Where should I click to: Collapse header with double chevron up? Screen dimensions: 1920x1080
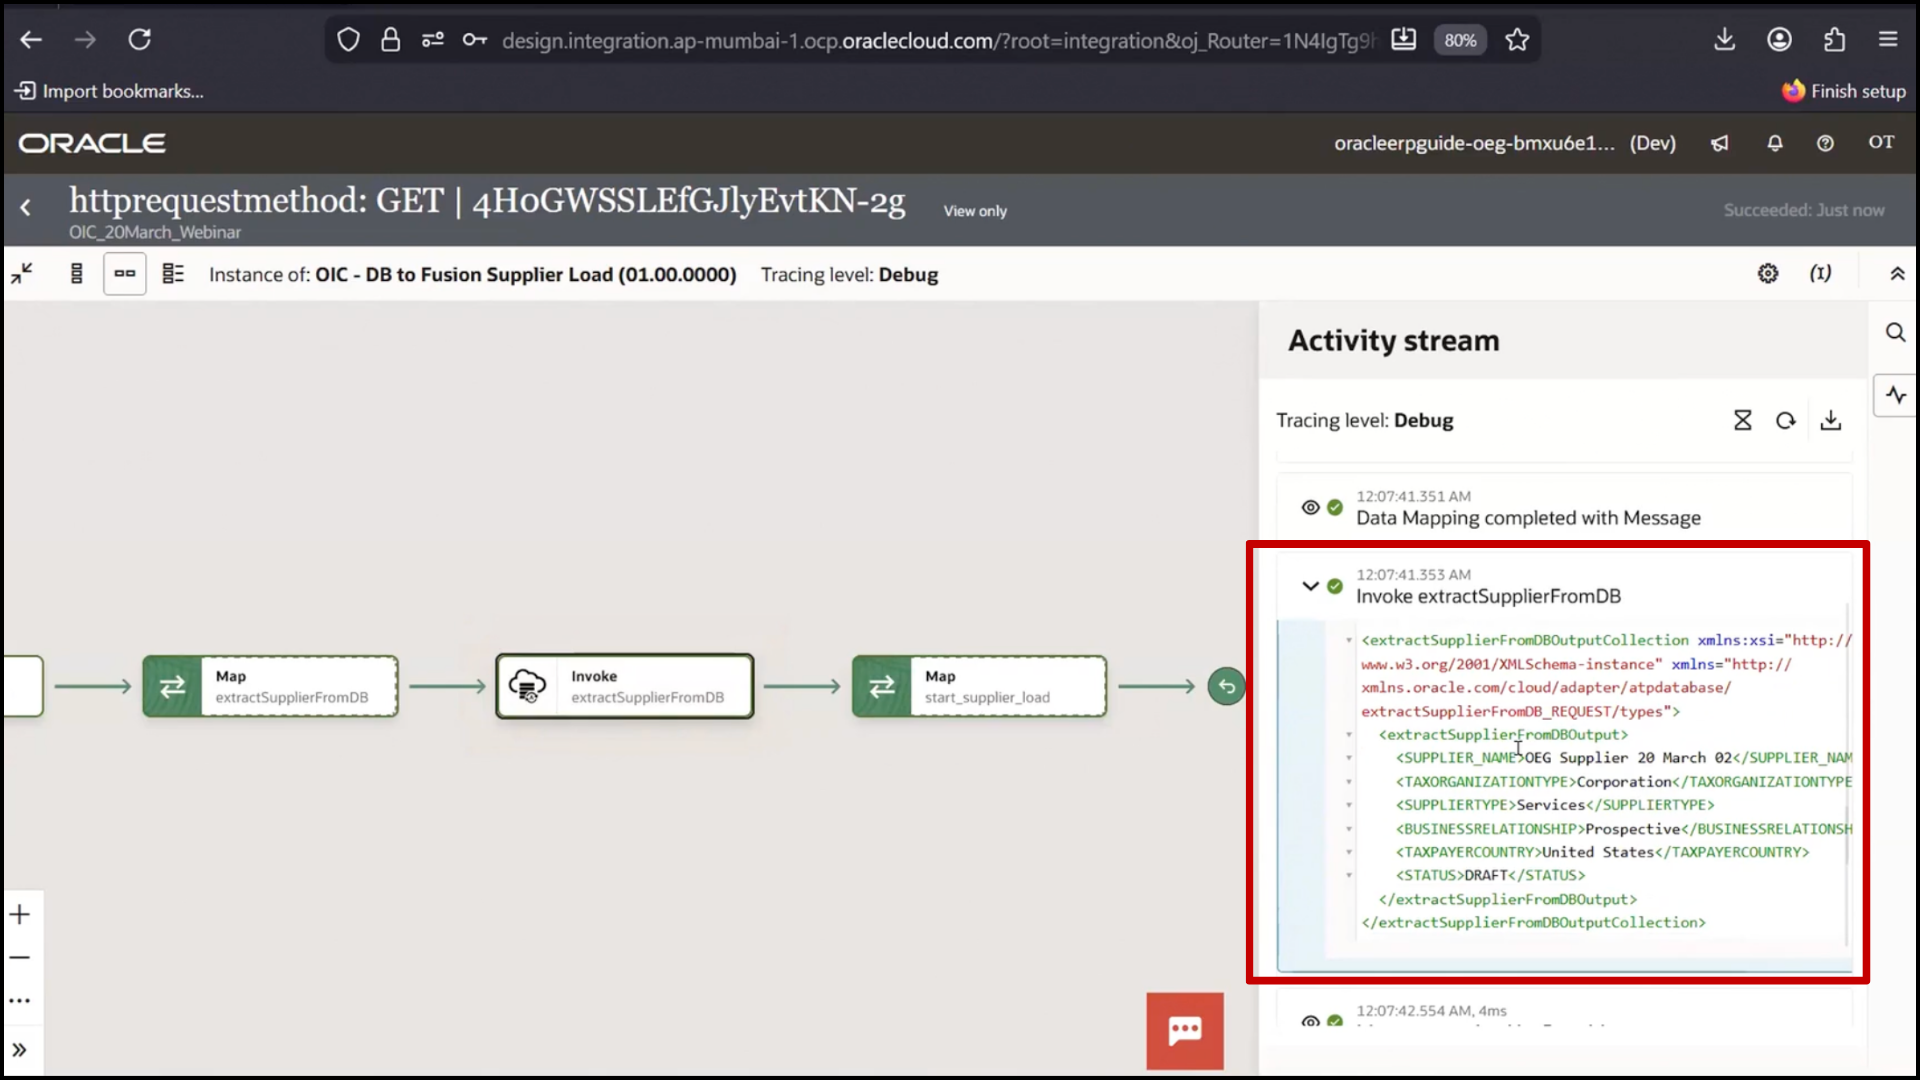tap(1897, 274)
